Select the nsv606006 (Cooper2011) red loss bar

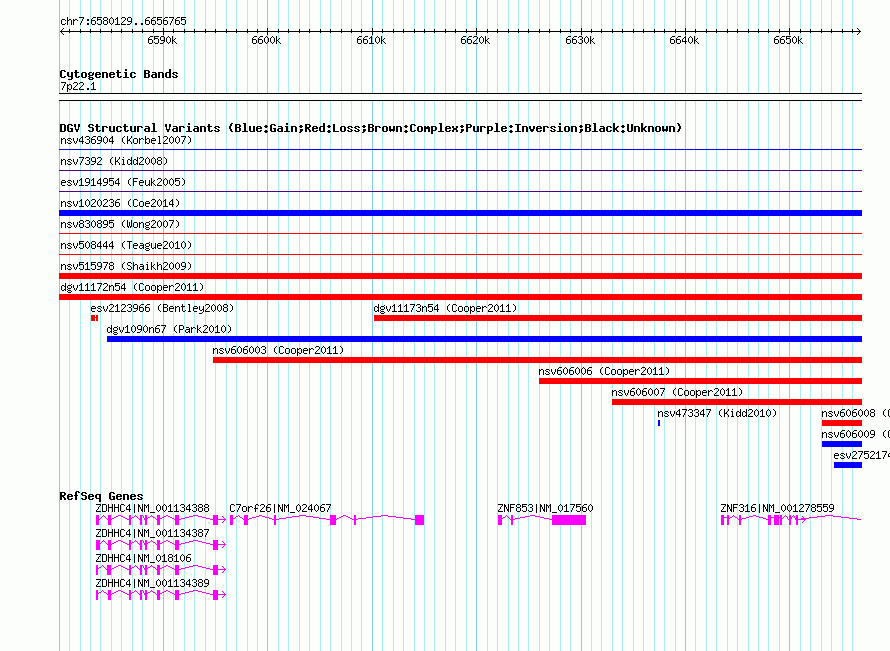[700, 381]
